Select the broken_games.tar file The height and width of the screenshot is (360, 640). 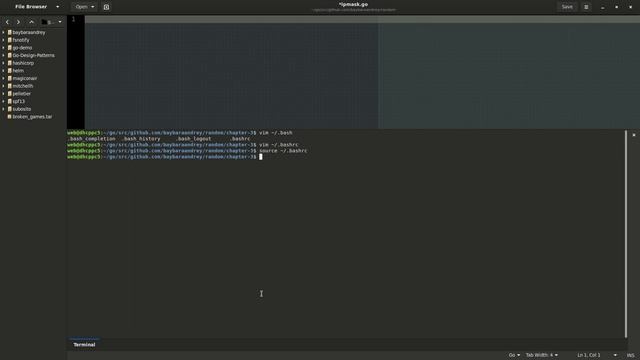(32, 117)
